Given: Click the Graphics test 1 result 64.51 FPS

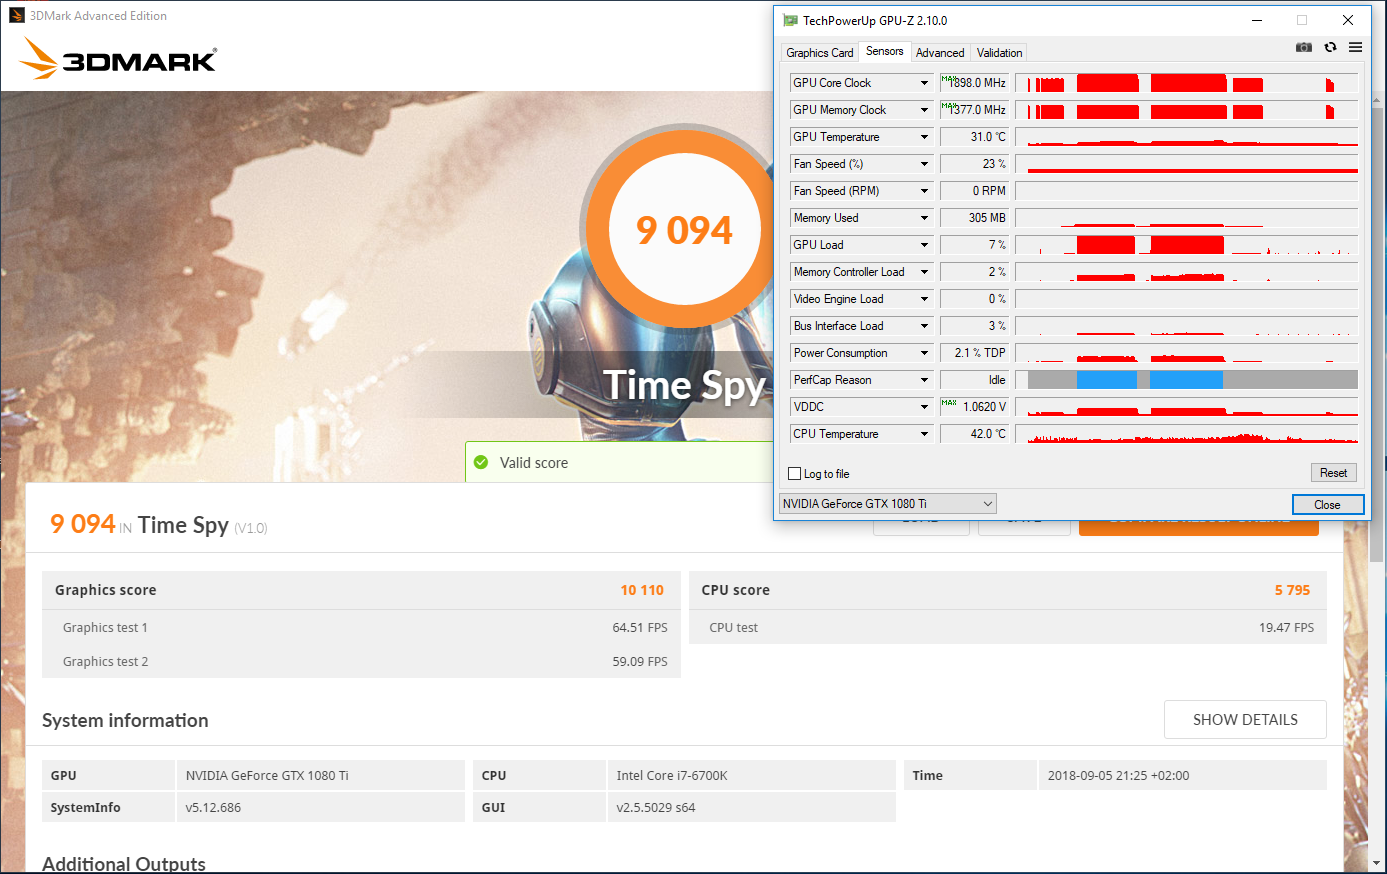Looking at the screenshot, I should tap(640, 628).
